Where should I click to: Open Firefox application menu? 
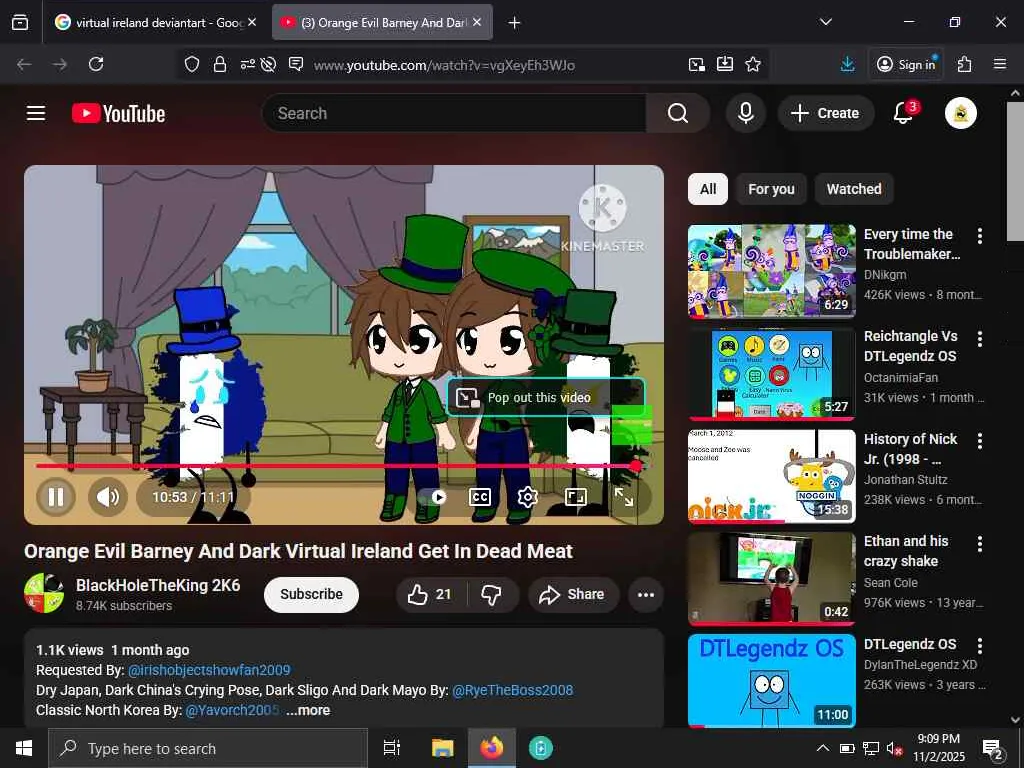click(x=1000, y=64)
